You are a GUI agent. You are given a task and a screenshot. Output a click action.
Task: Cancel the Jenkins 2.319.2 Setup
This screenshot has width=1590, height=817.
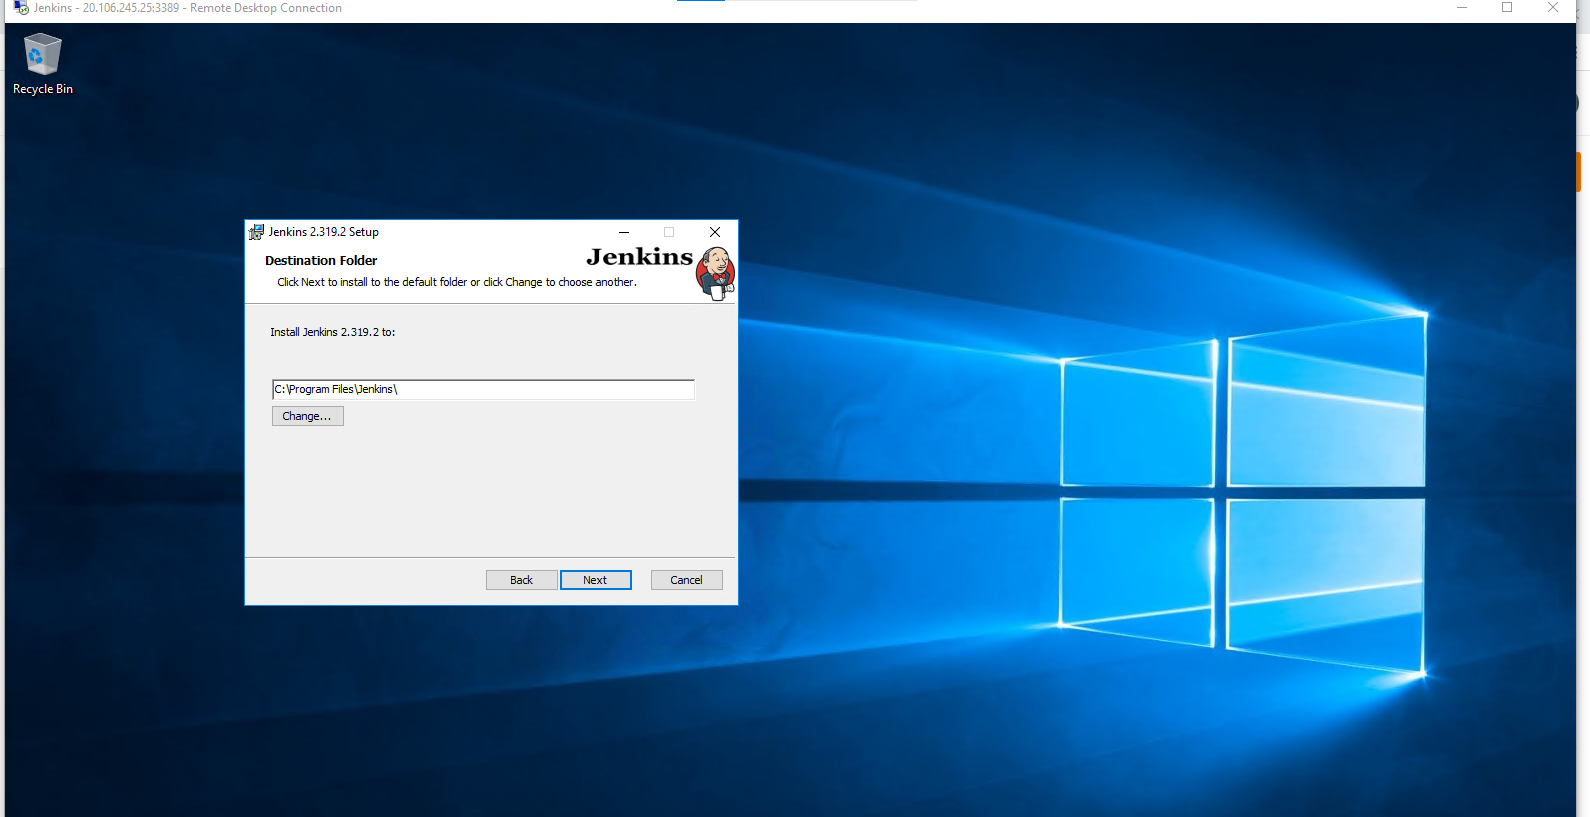pos(686,580)
